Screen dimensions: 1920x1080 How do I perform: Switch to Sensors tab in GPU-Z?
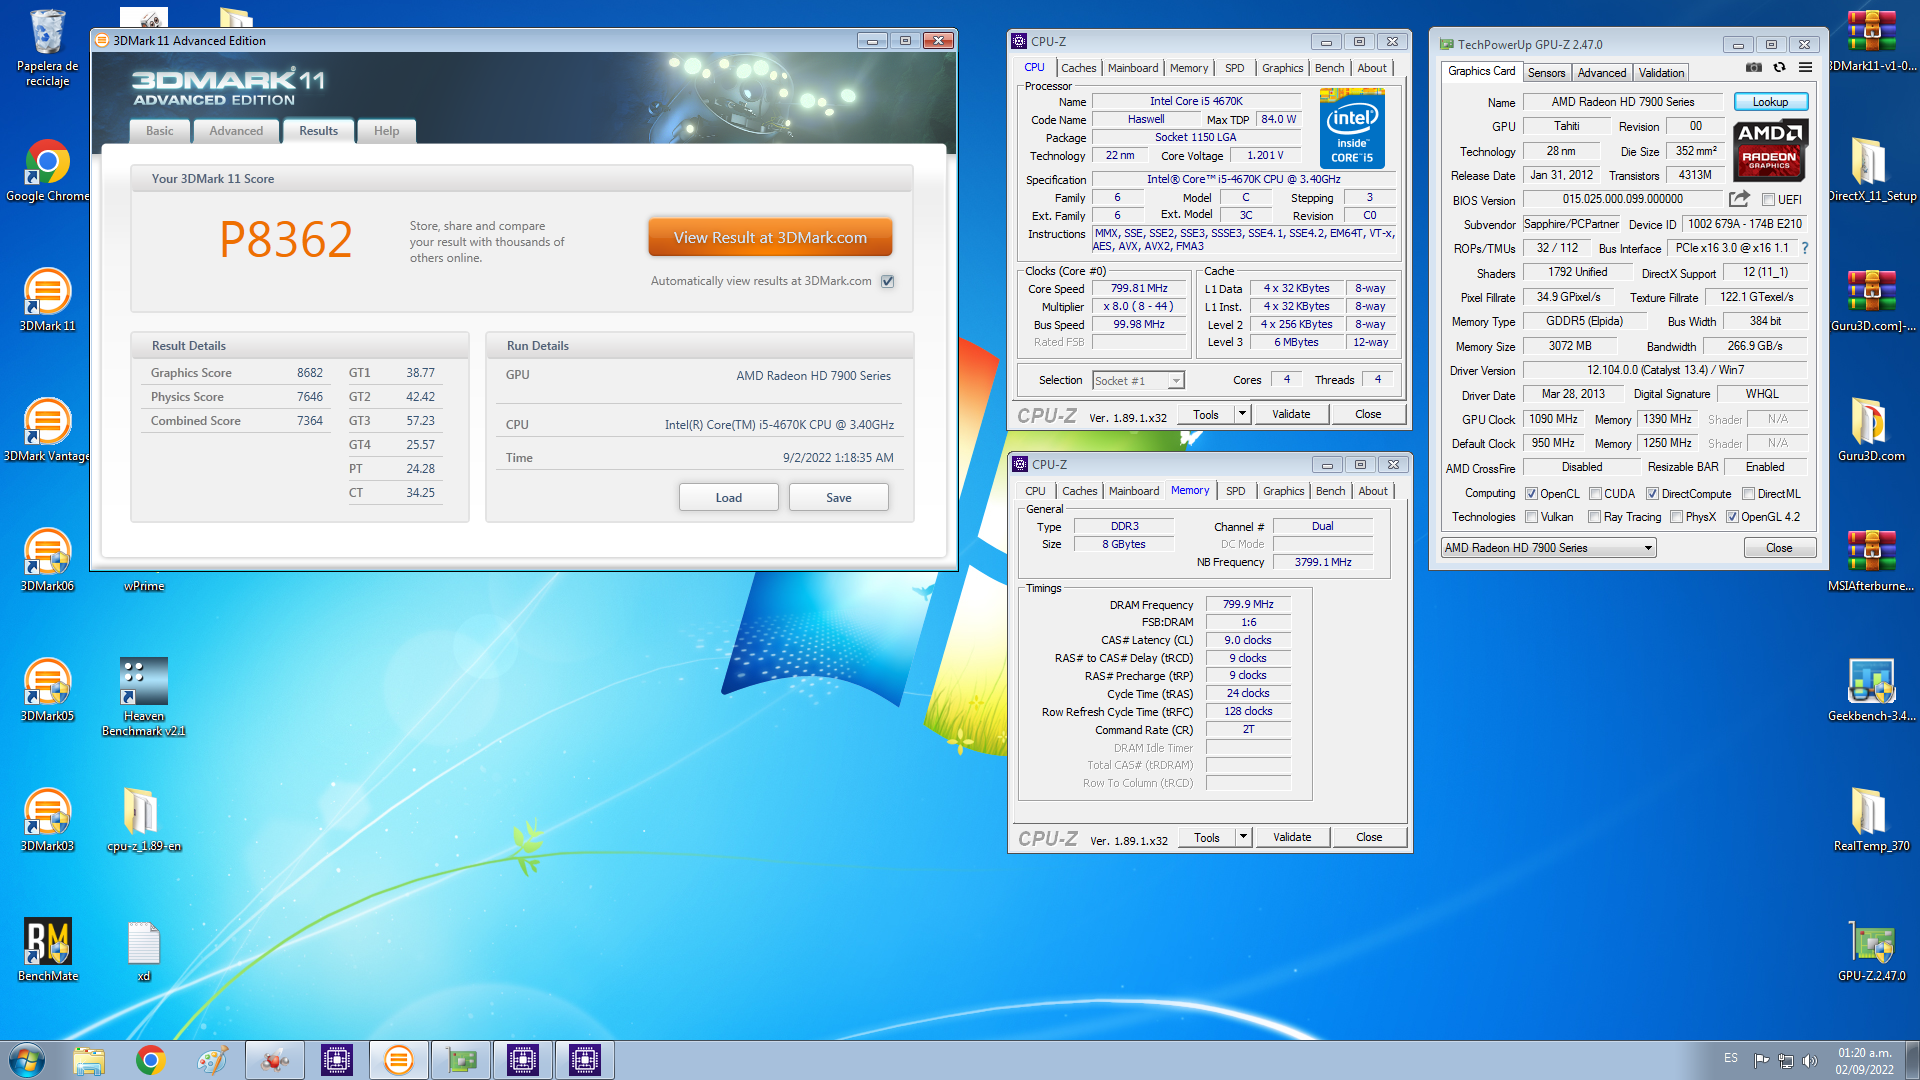click(1546, 73)
